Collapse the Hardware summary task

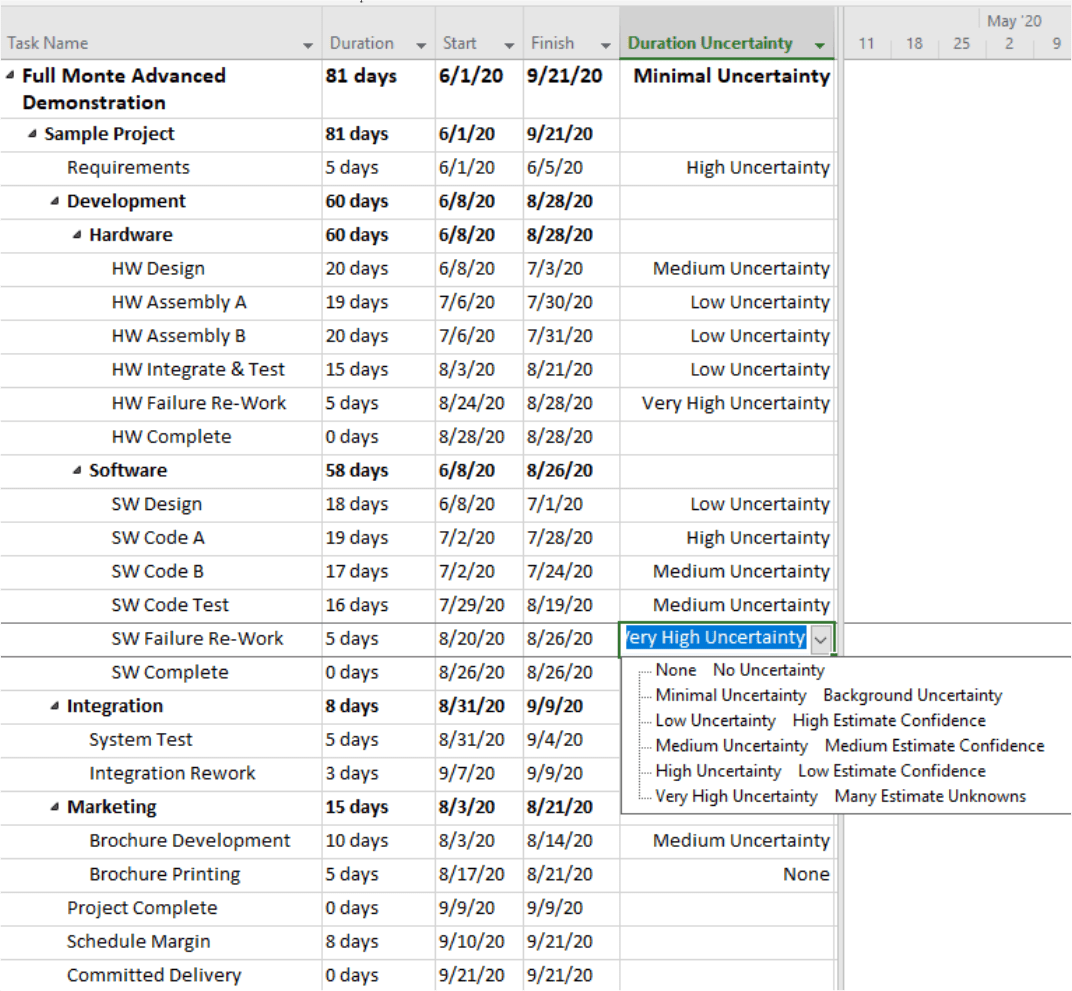coord(77,234)
